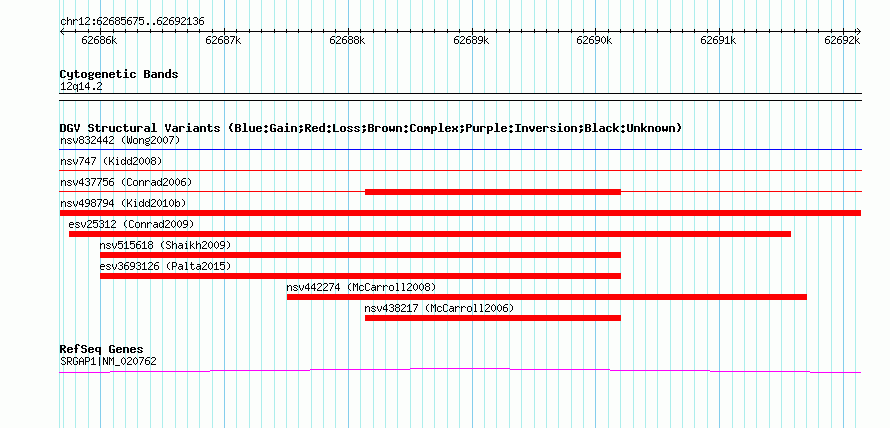The width and height of the screenshot is (890, 428).
Task: Click the 62686k ruler tick label
Action: click(99, 40)
